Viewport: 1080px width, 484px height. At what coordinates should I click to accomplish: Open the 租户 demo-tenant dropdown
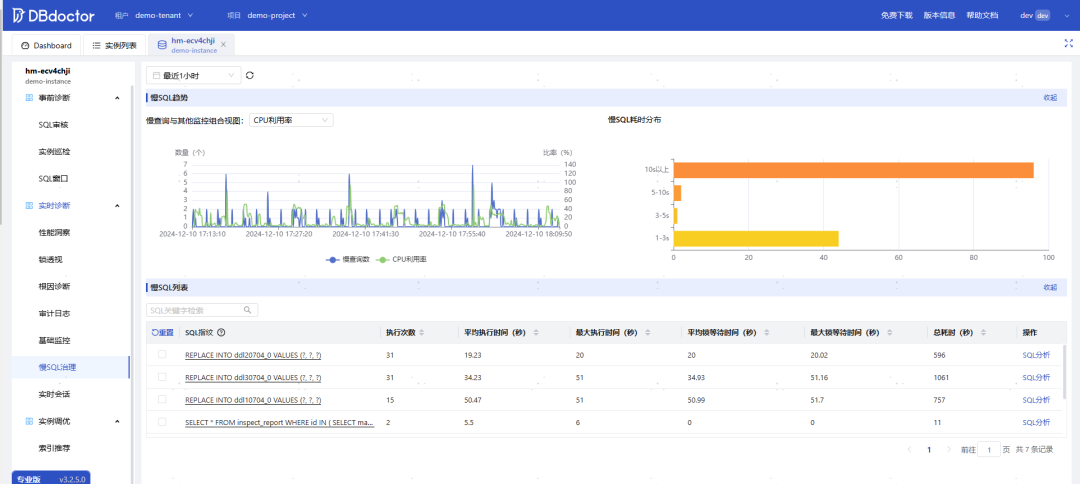click(x=165, y=15)
